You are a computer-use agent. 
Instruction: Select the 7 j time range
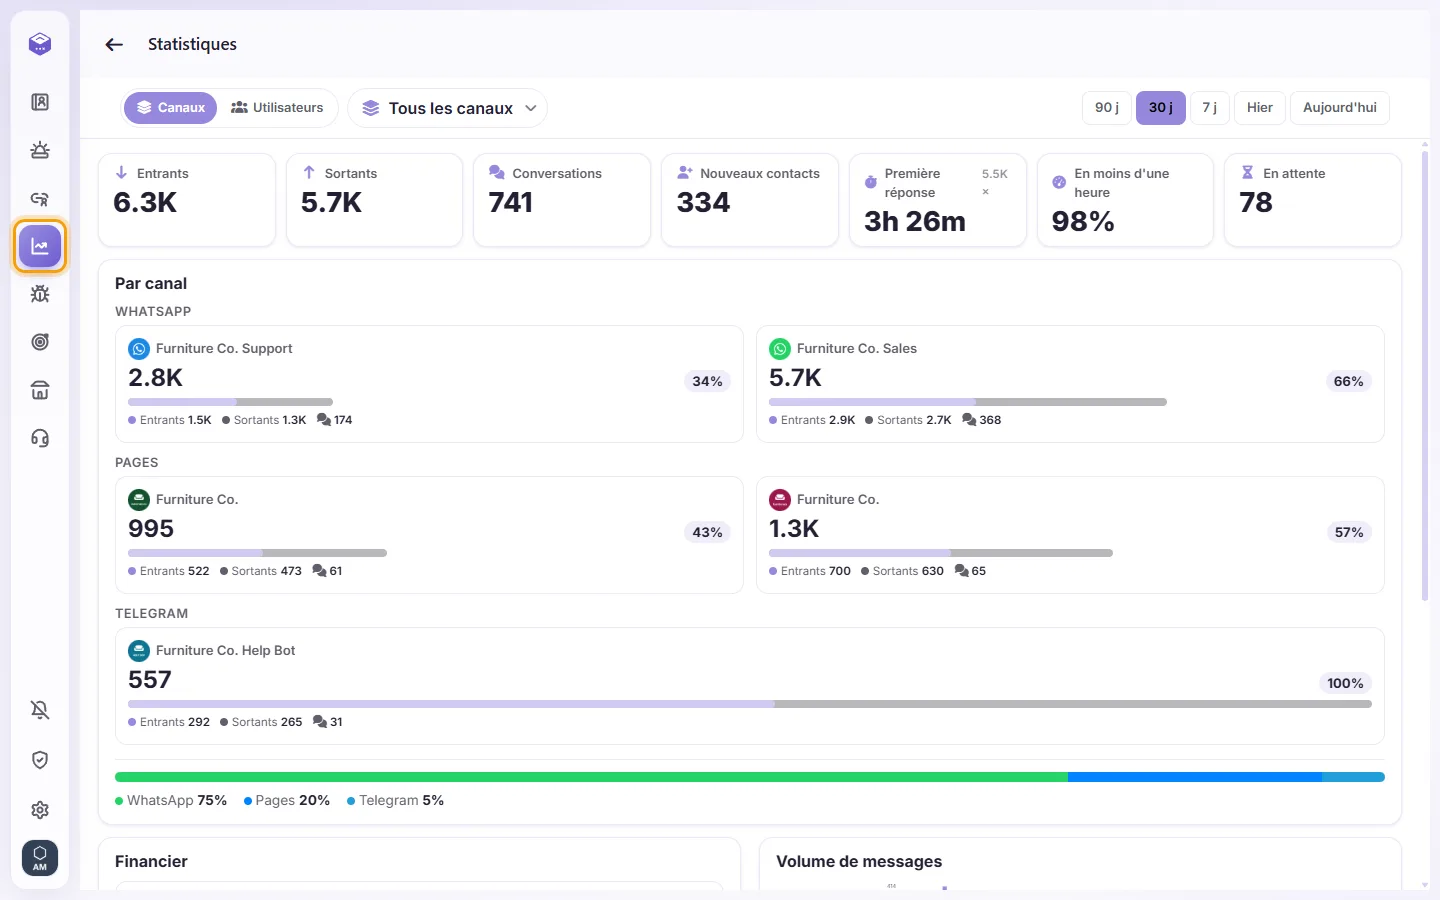1210,108
